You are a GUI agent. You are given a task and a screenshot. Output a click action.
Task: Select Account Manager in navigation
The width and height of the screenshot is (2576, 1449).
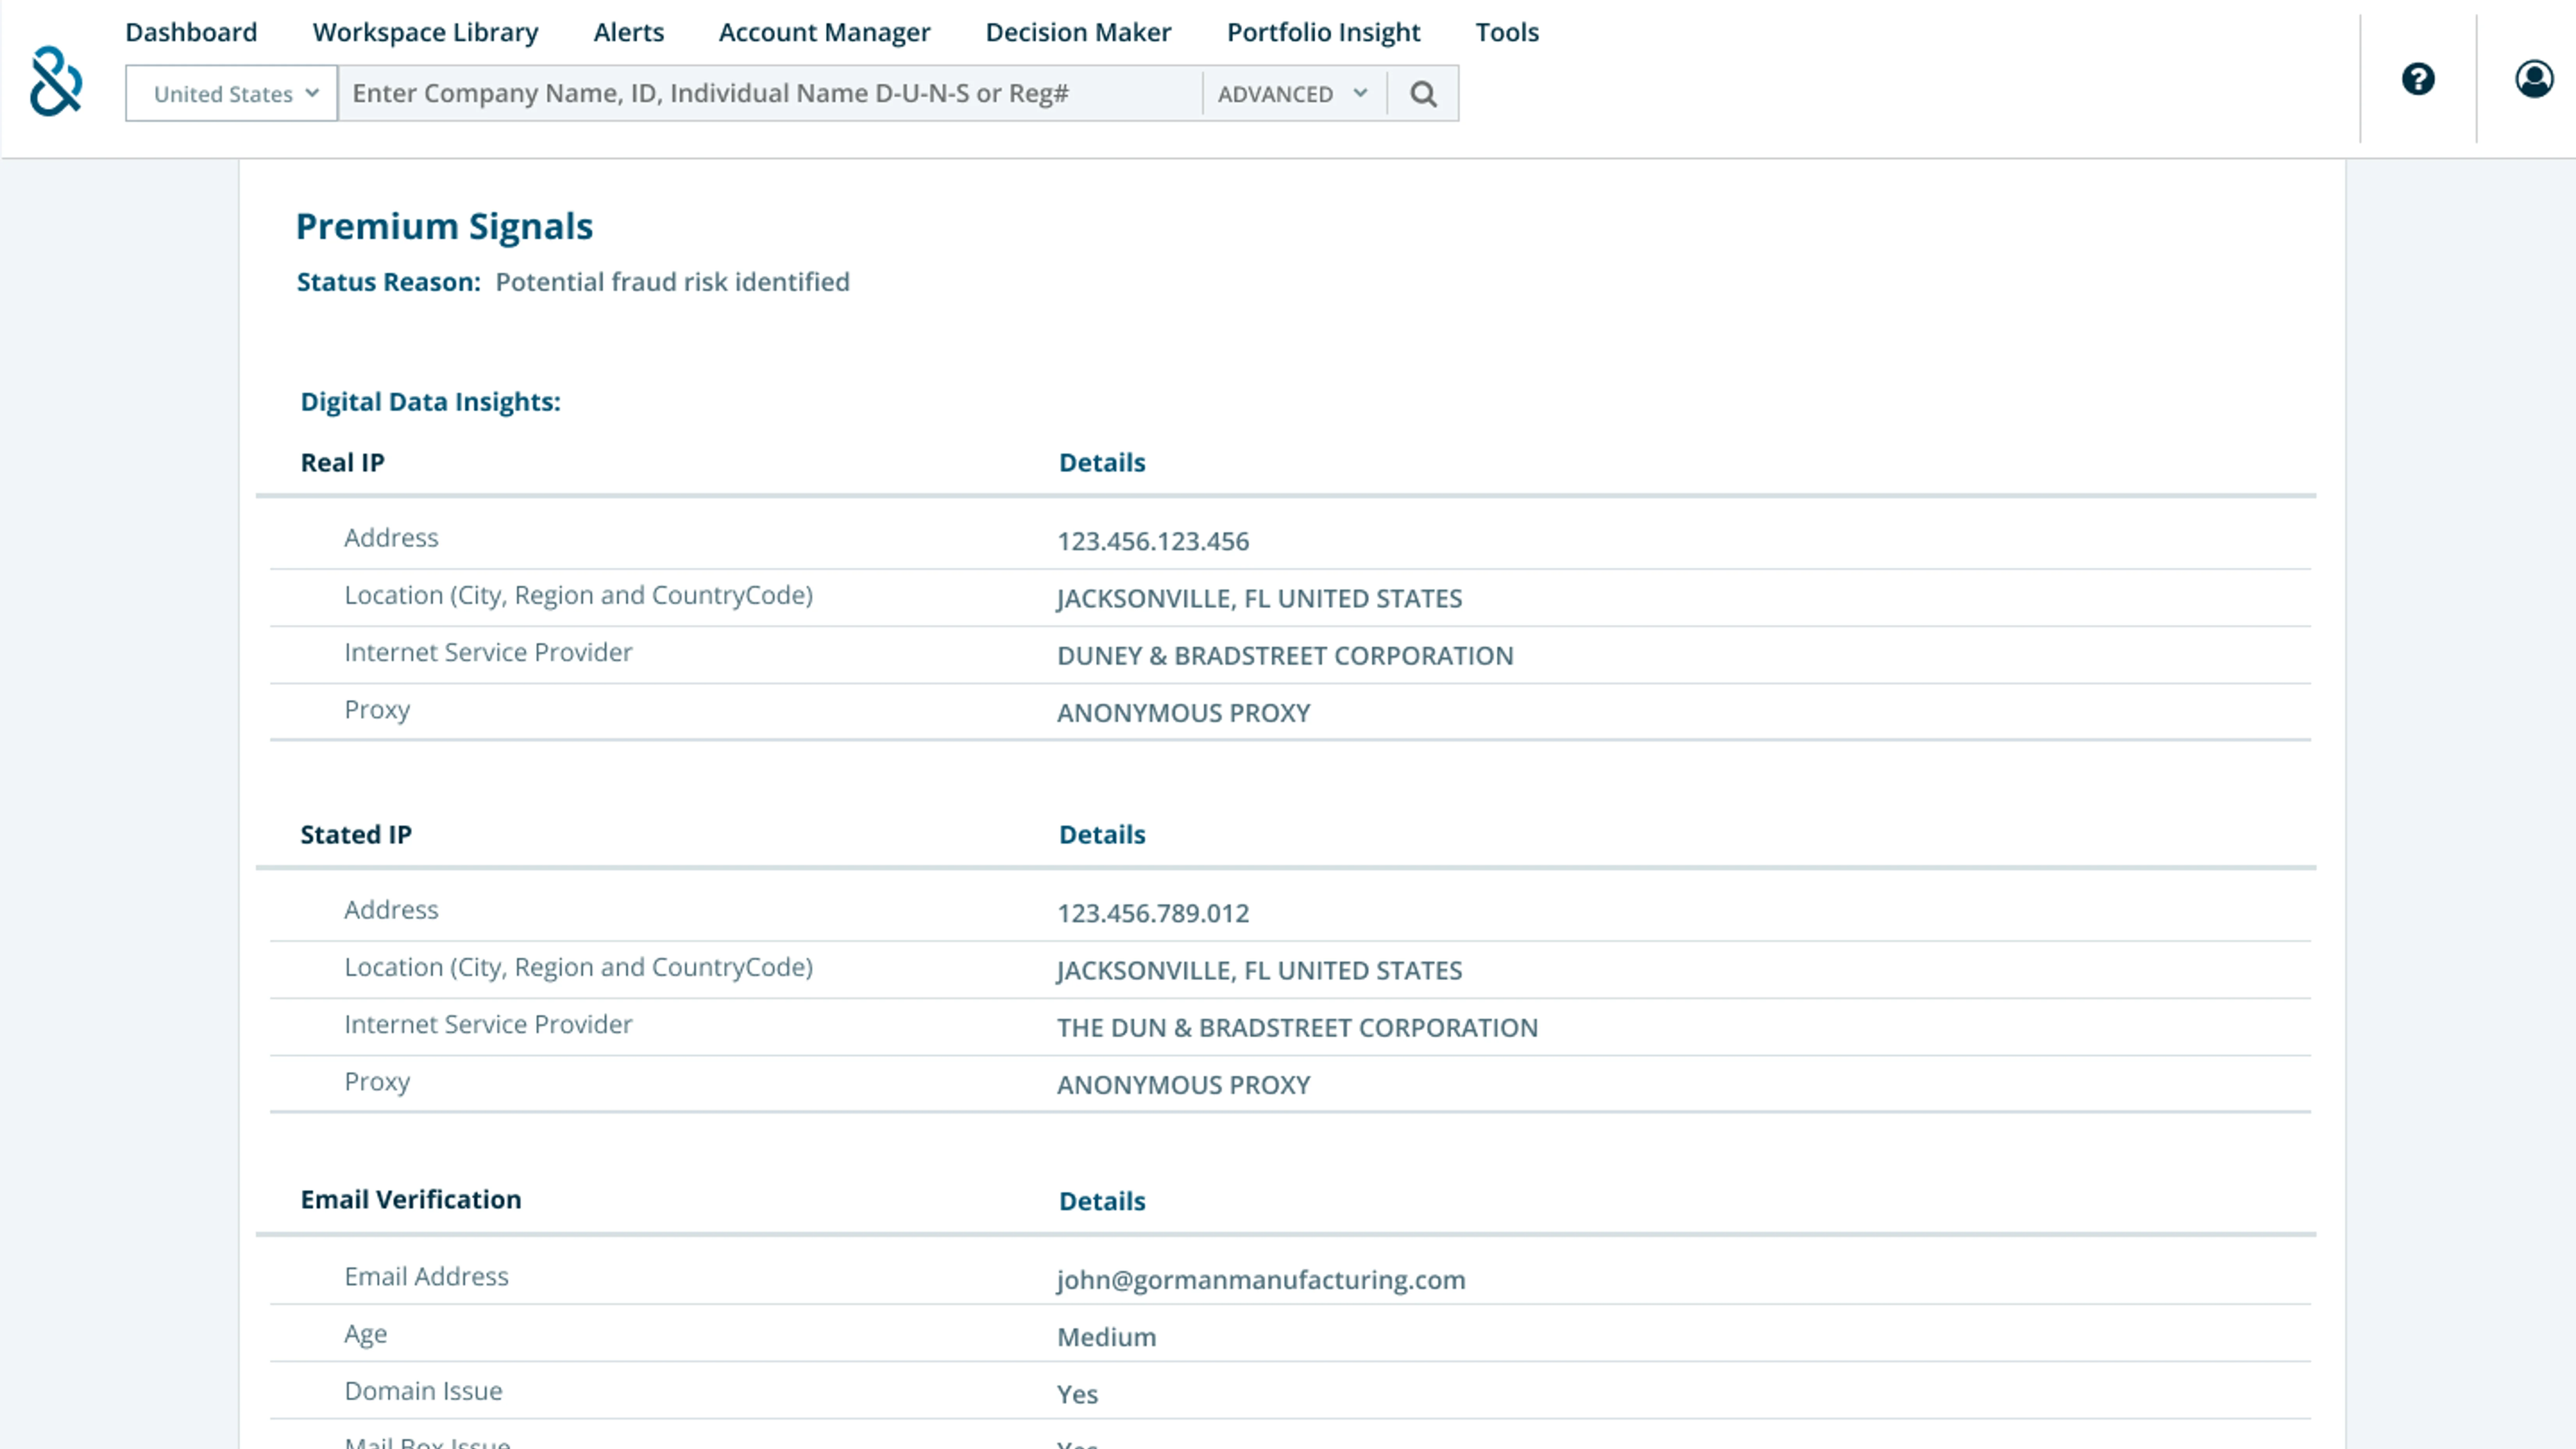coord(824,32)
